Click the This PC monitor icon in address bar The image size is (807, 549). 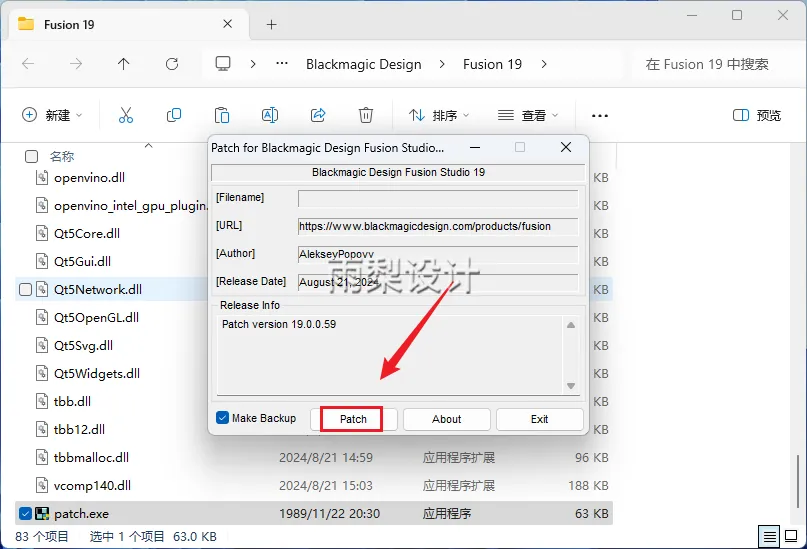(x=223, y=64)
